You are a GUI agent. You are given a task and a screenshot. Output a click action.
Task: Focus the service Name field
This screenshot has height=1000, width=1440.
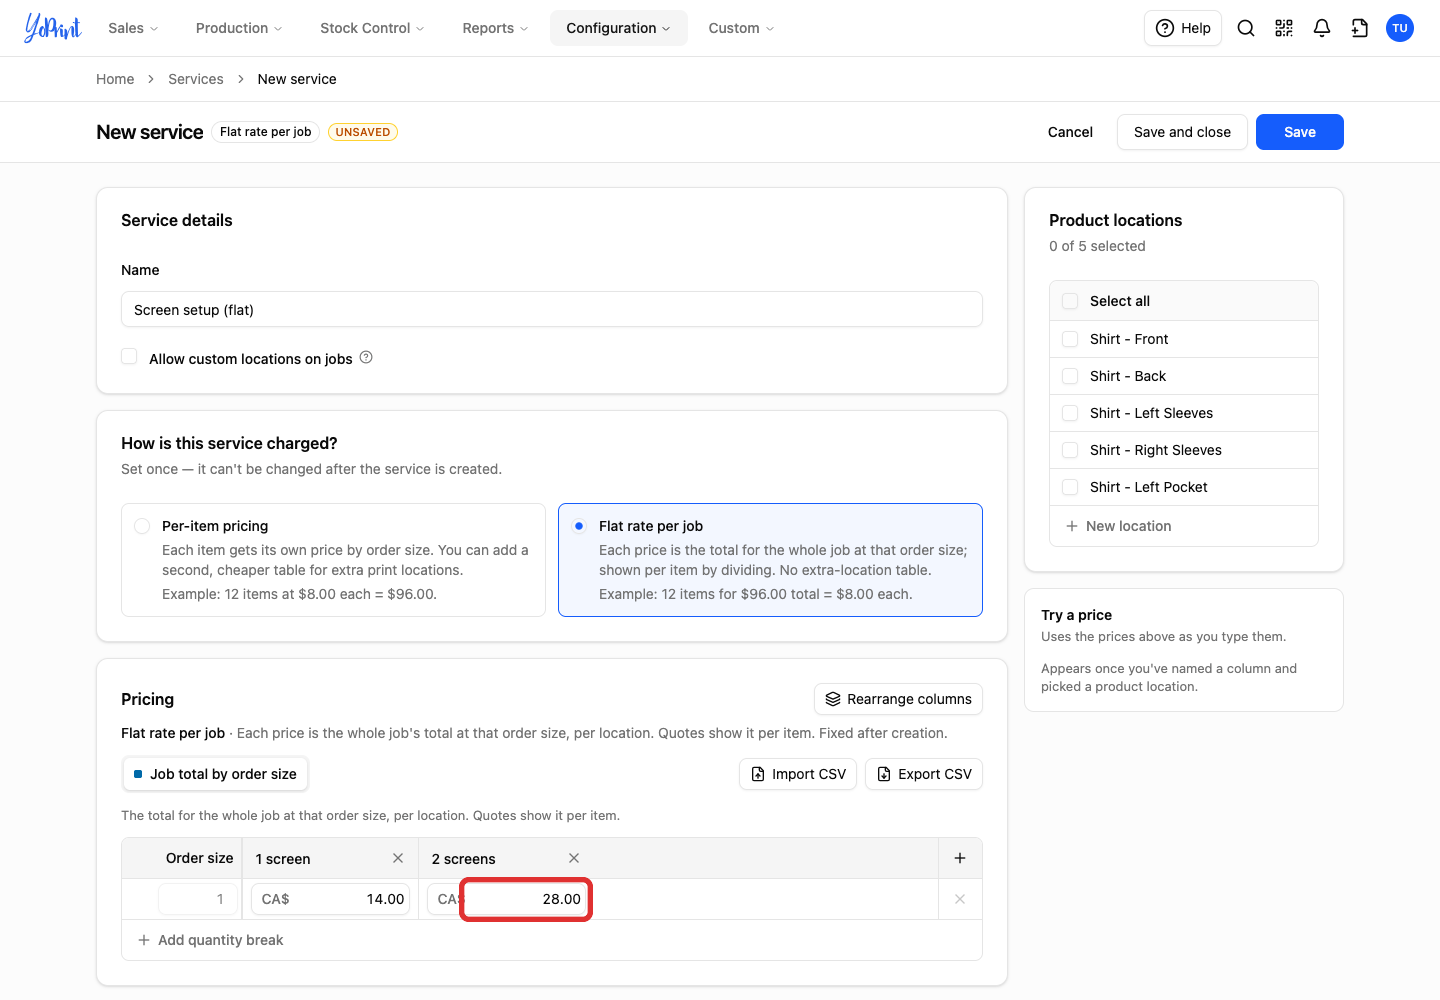click(552, 309)
